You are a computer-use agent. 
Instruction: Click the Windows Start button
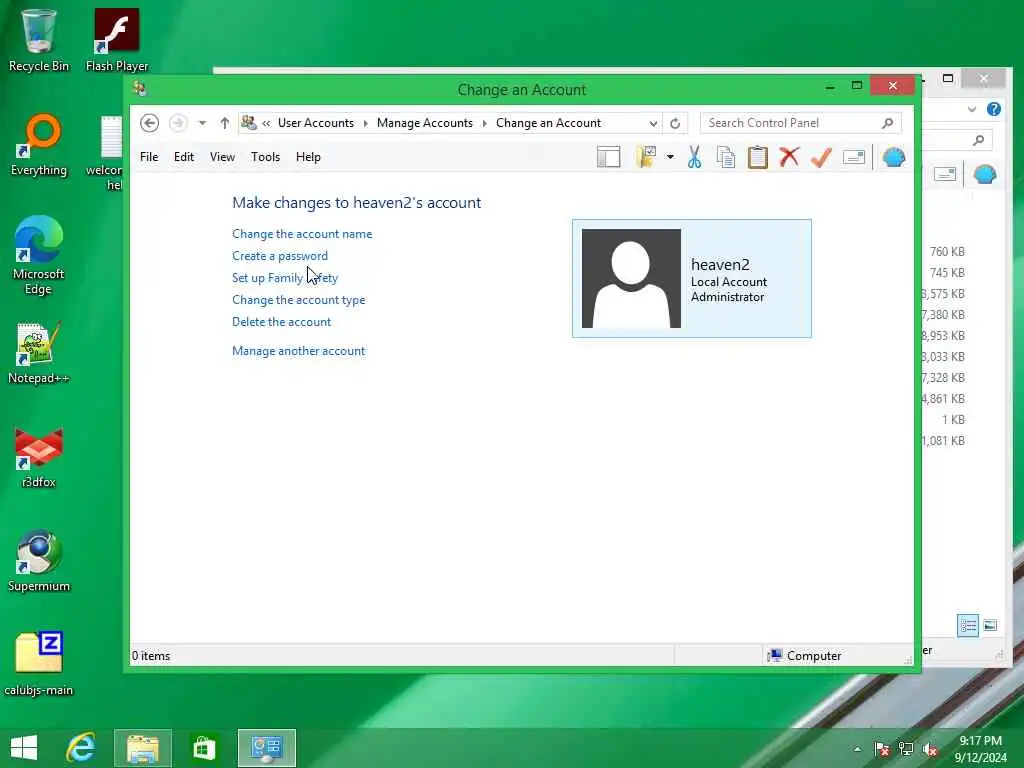click(24, 748)
